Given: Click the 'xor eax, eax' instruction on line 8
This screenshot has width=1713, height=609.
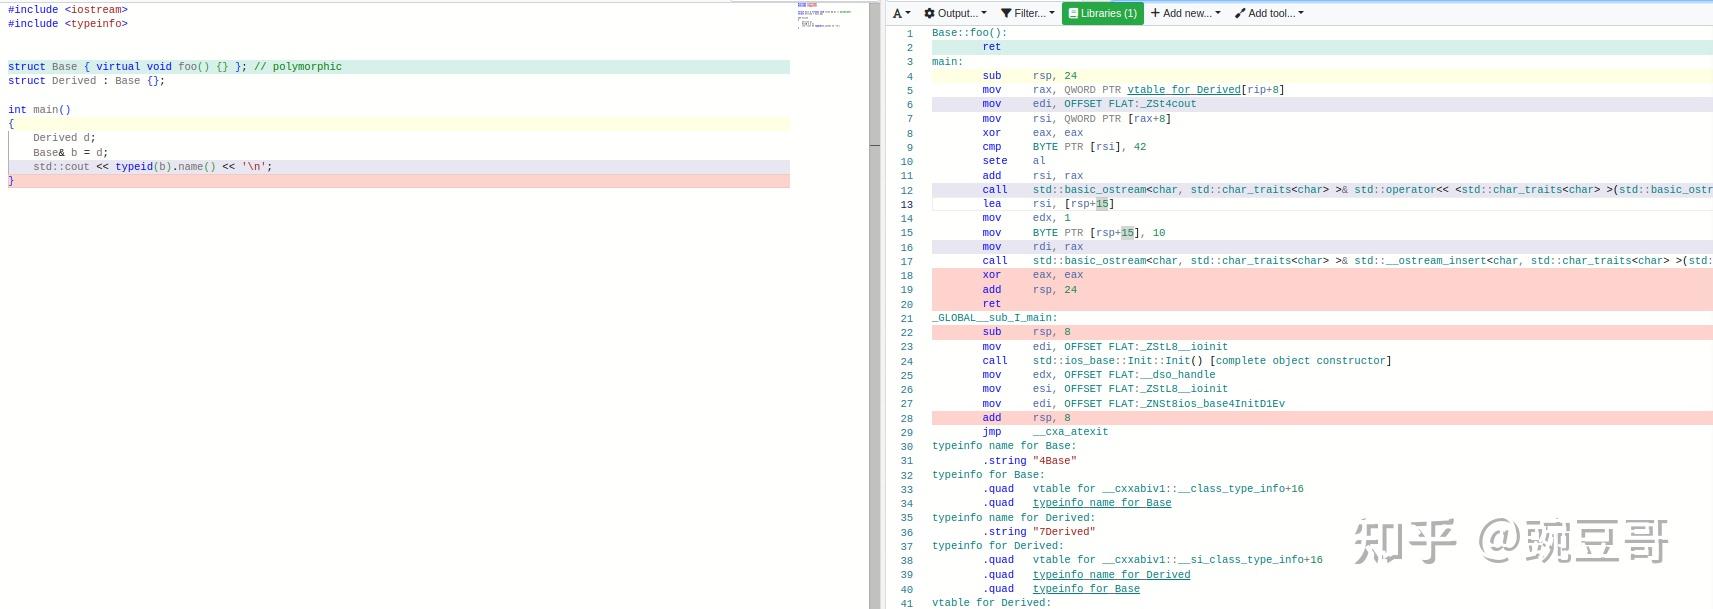Looking at the screenshot, I should click(1032, 133).
